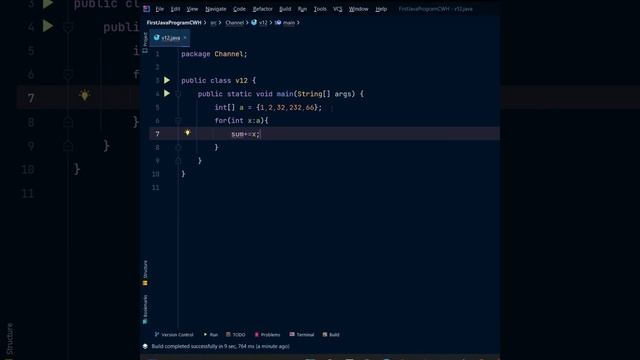Open the VCS menu
The width and height of the screenshot is (640, 360).
pos(338,9)
